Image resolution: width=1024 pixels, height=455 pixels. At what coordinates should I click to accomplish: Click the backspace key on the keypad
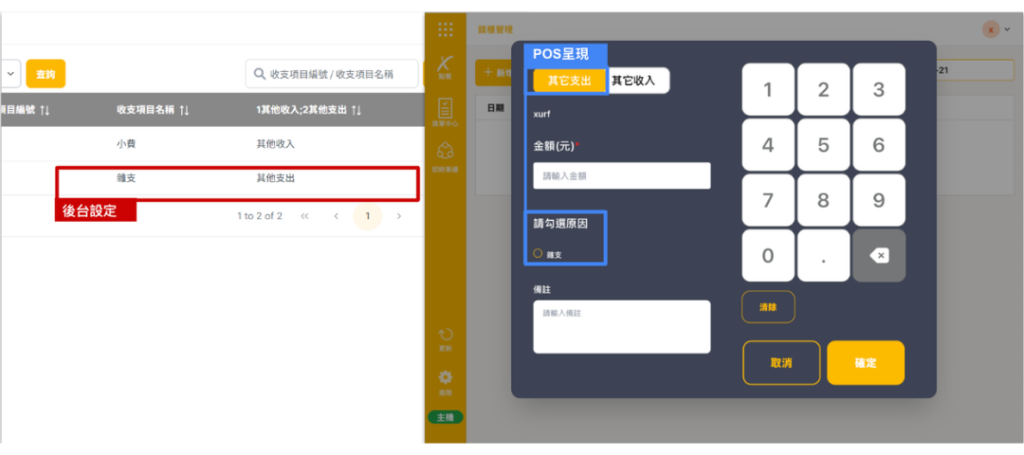pos(879,256)
